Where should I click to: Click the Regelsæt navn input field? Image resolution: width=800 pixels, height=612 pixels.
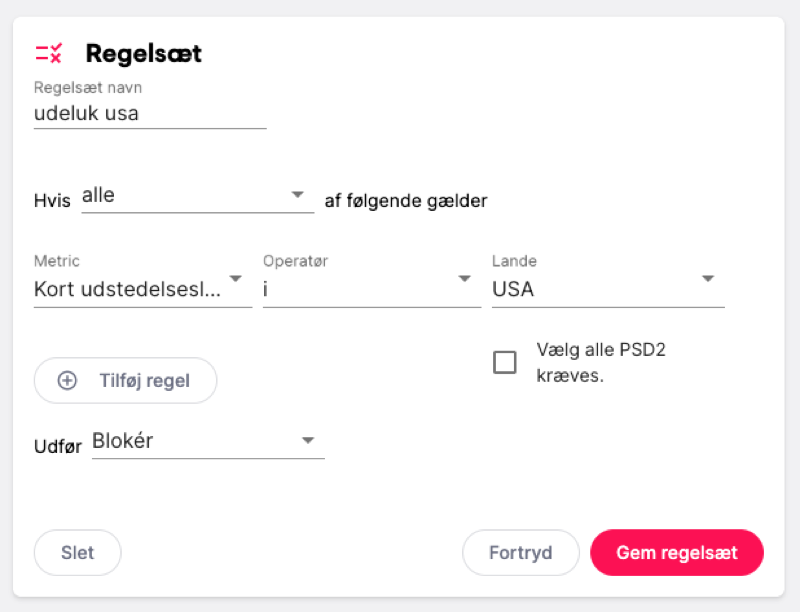coord(150,113)
